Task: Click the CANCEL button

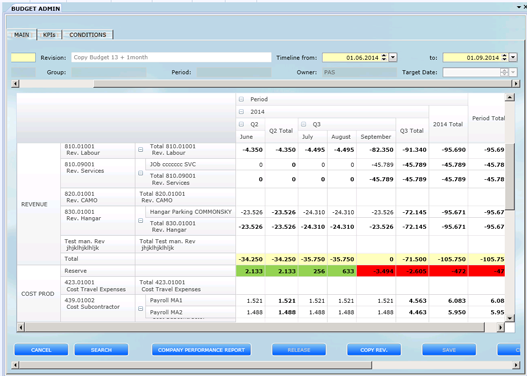Action: [41, 350]
